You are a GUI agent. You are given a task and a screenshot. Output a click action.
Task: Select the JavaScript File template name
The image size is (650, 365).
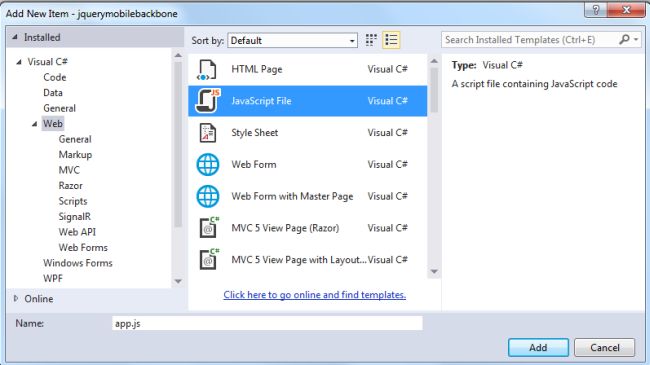coord(261,101)
